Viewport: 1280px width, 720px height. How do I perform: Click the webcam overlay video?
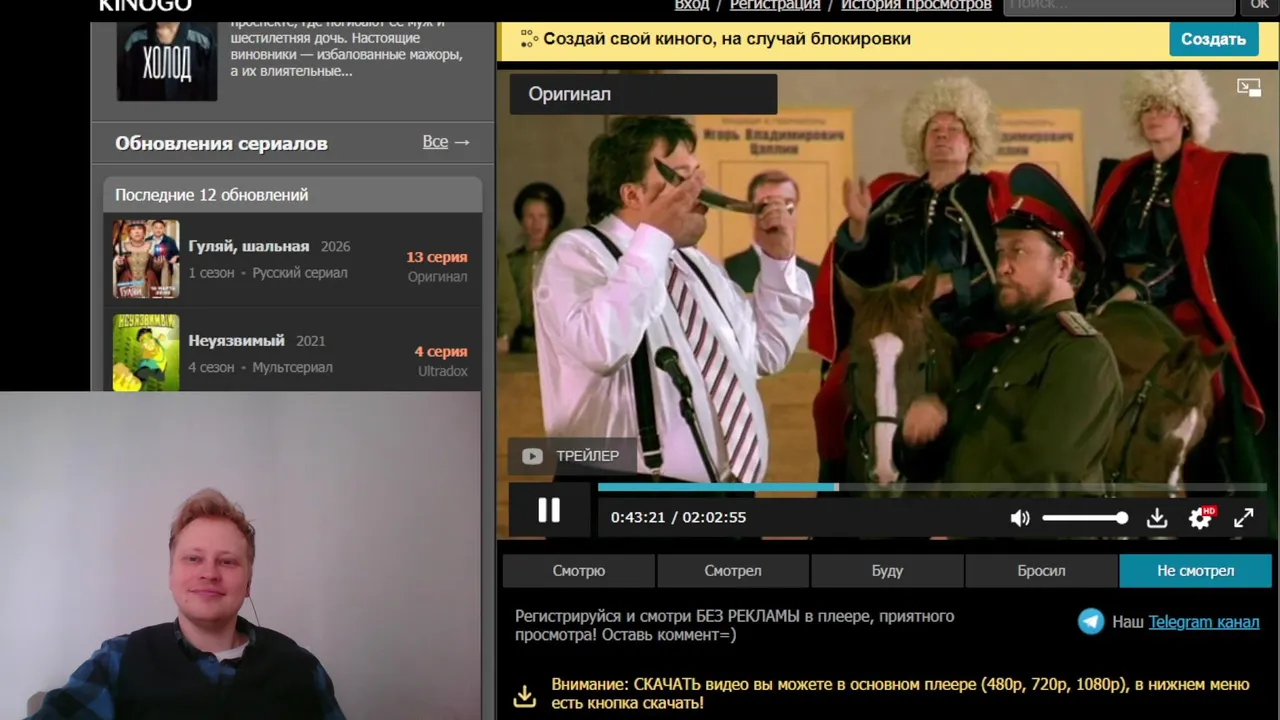pos(240,556)
